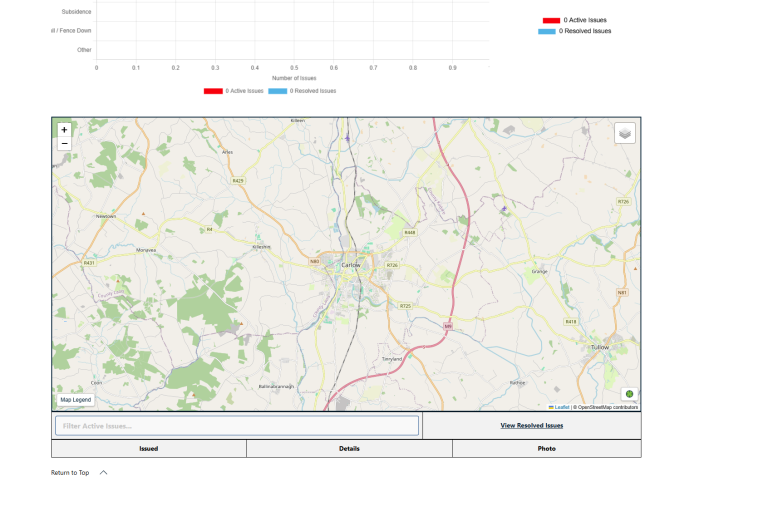The width and height of the screenshot is (768, 512).
Task: Toggle red Active Issues legend at top right
Action: pos(575,20)
